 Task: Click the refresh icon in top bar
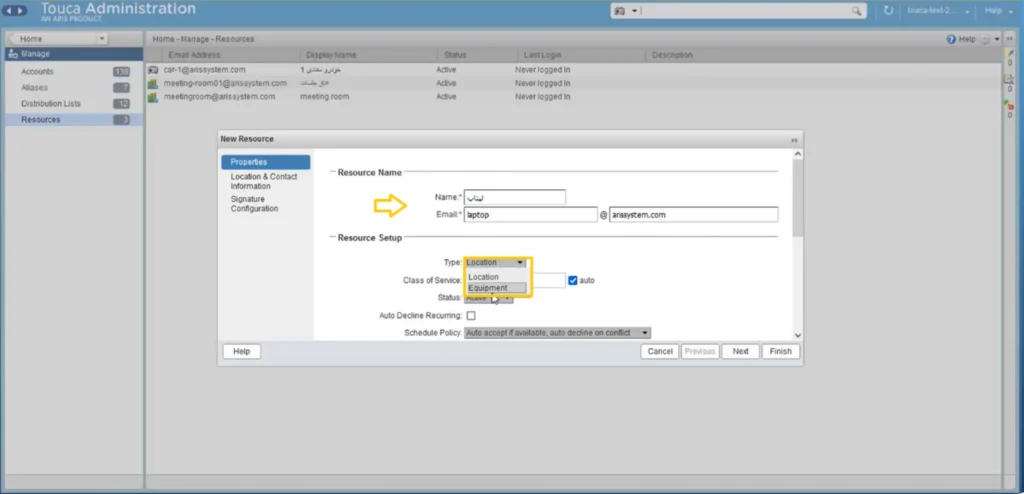[x=888, y=10]
